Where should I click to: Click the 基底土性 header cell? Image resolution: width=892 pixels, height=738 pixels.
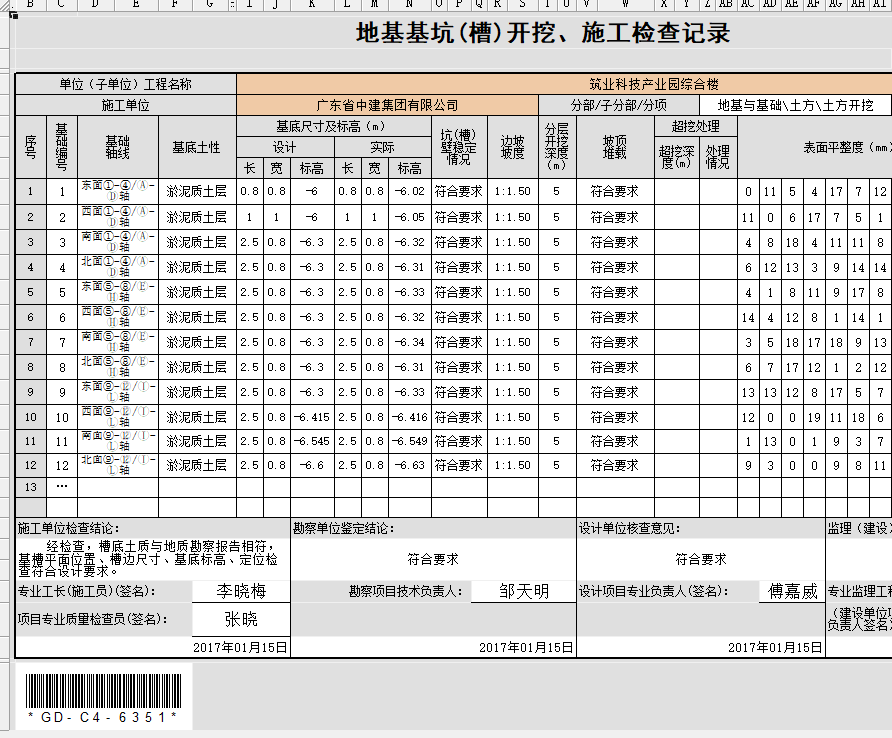[x=197, y=147]
